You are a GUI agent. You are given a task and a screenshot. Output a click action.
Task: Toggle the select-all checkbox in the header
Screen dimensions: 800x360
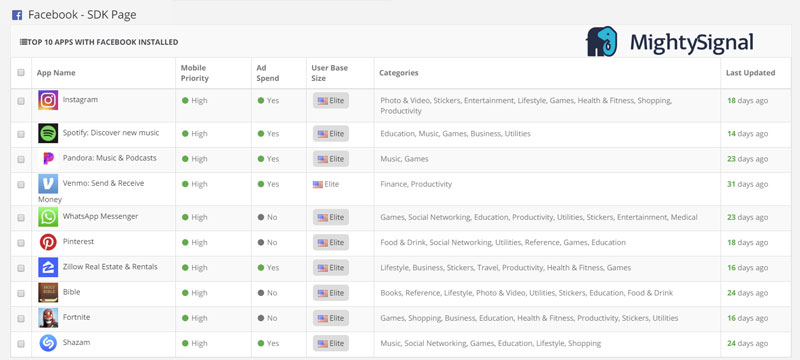(21, 72)
